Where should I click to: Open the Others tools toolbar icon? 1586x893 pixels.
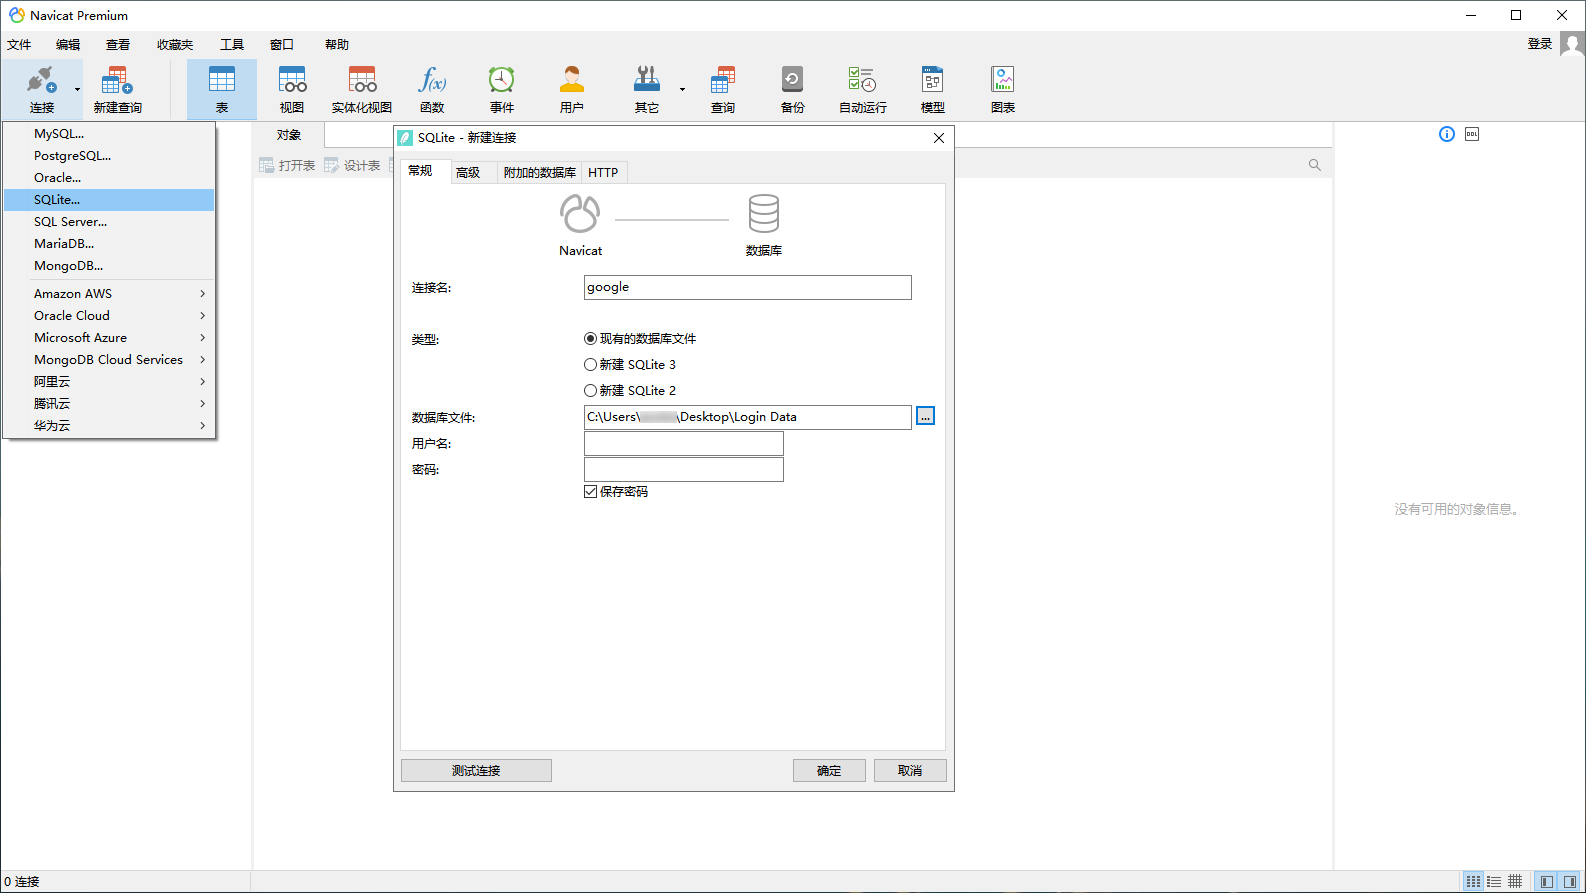(x=647, y=90)
